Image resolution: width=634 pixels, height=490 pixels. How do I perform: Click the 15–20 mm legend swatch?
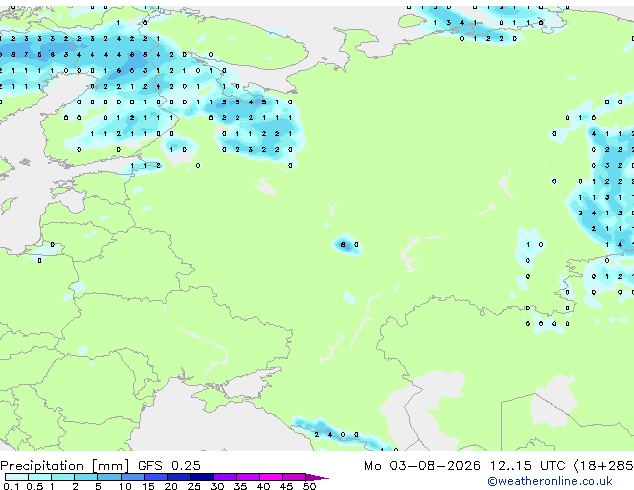tap(155, 477)
